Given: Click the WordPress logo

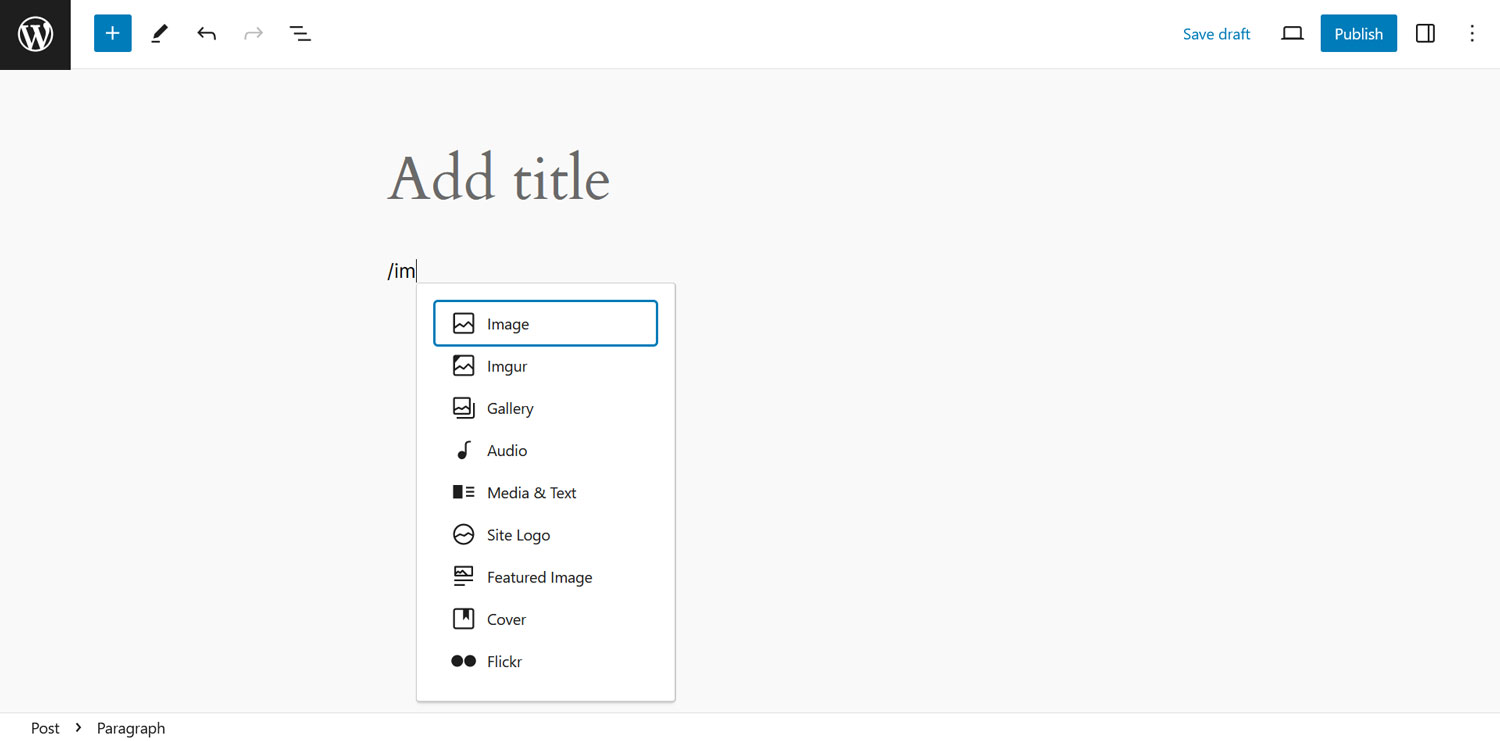Looking at the screenshot, I should pos(35,34).
